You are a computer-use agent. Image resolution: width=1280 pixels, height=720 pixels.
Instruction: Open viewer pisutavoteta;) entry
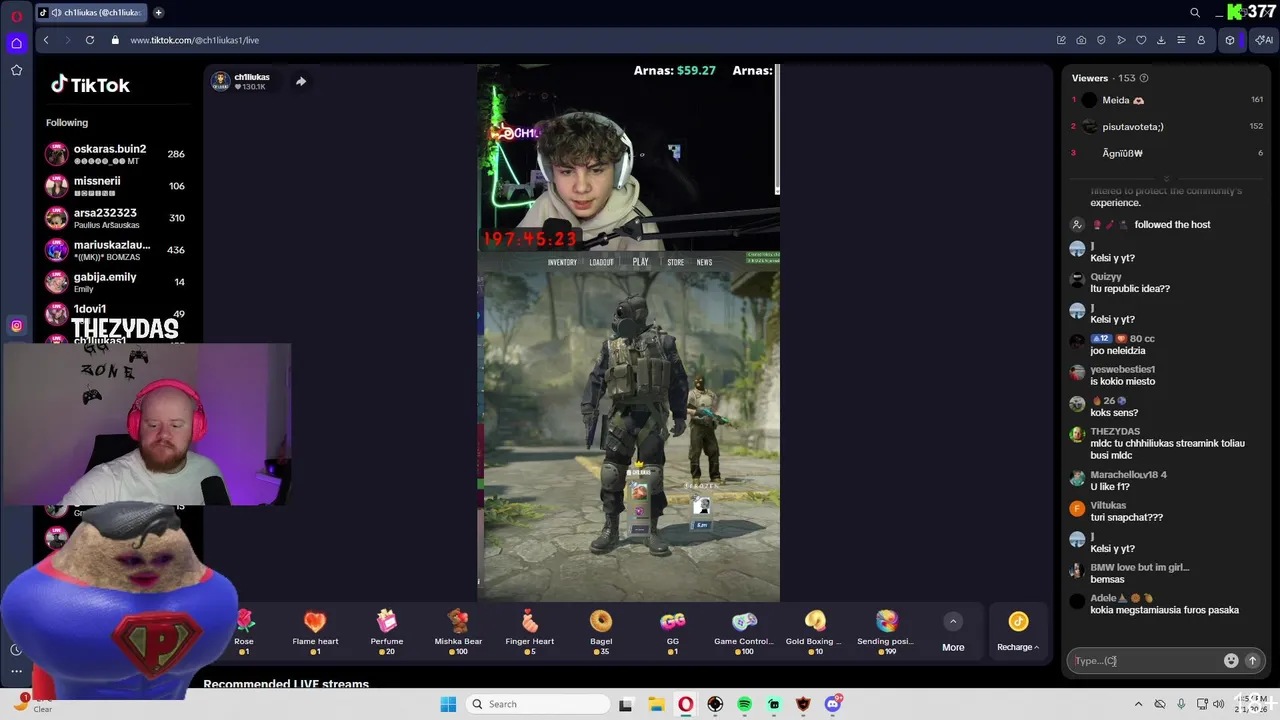[1167, 127]
